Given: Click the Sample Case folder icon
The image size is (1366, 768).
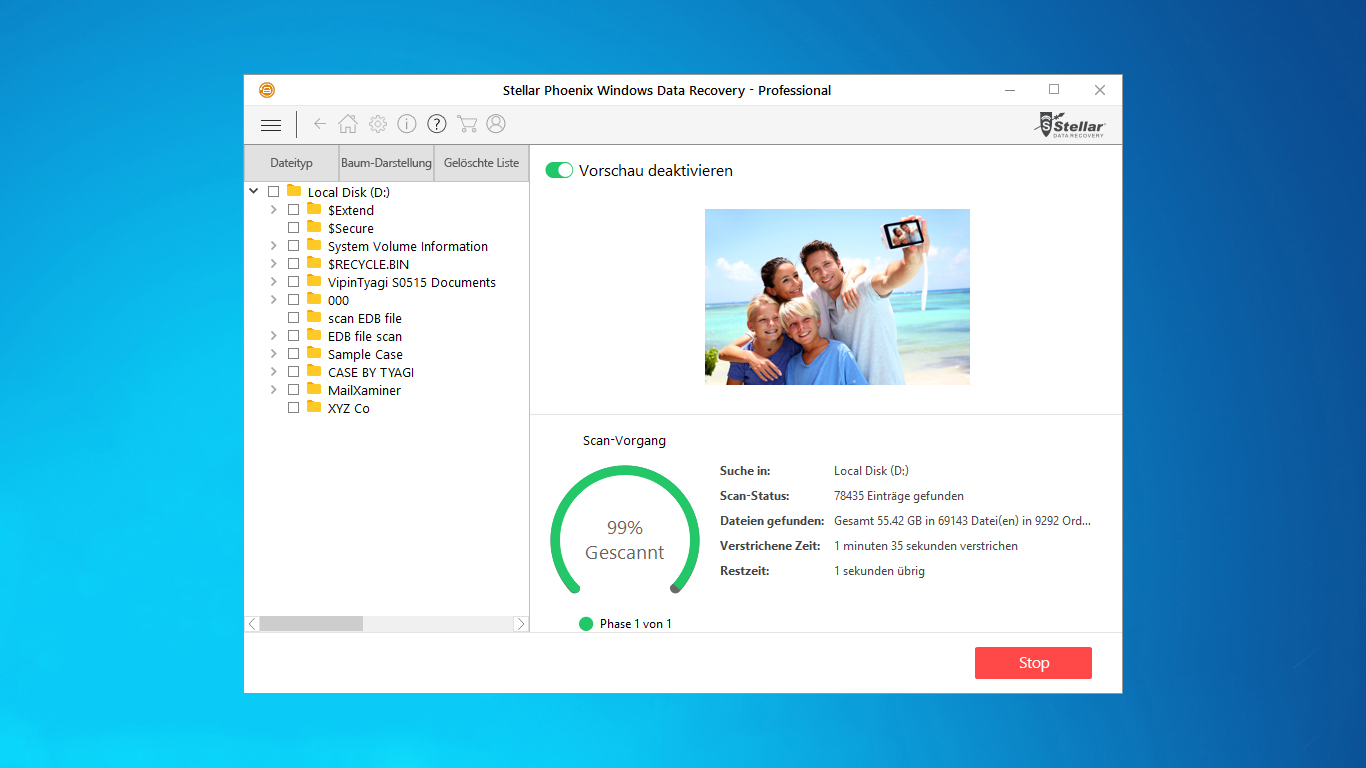Looking at the screenshot, I should pos(314,353).
